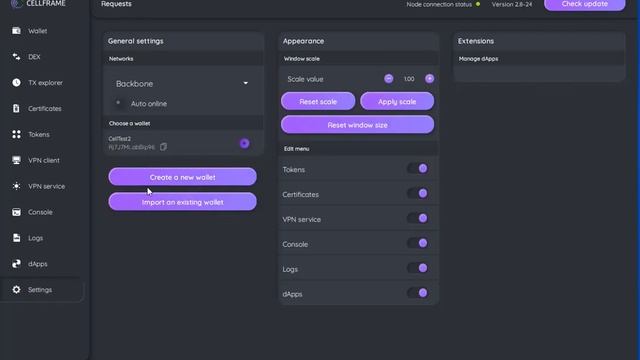Toggle Tokens menu visibility switch
This screenshot has width=640, height=360.
[x=417, y=168]
